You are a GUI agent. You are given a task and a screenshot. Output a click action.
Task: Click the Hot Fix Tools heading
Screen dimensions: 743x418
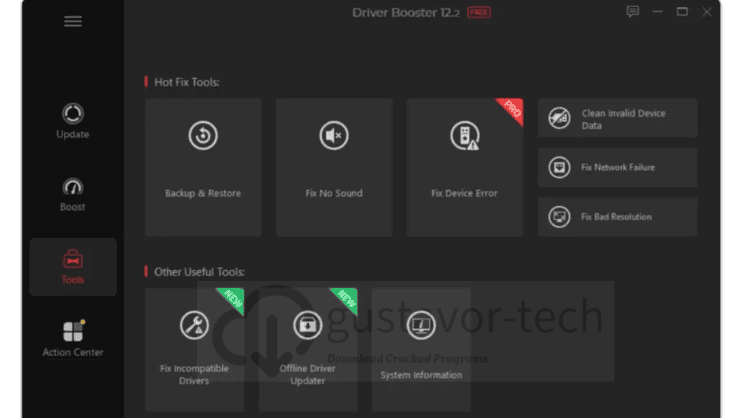click(x=187, y=82)
